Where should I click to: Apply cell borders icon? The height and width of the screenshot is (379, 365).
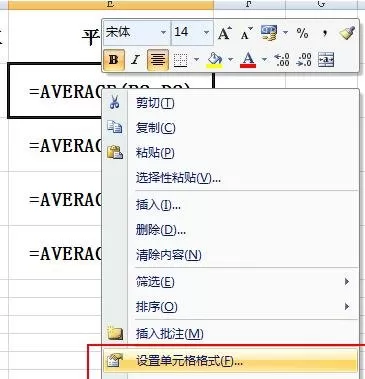pyautogui.click(x=180, y=60)
